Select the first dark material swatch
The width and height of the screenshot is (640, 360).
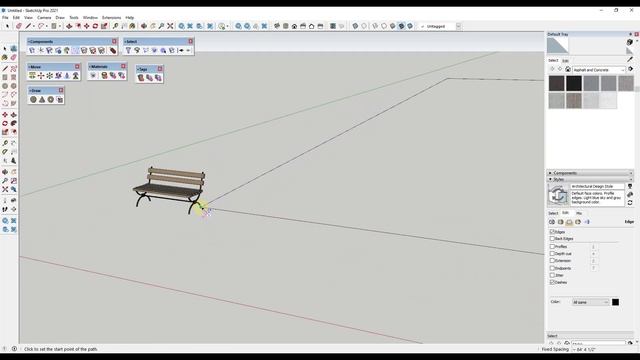coord(556,83)
